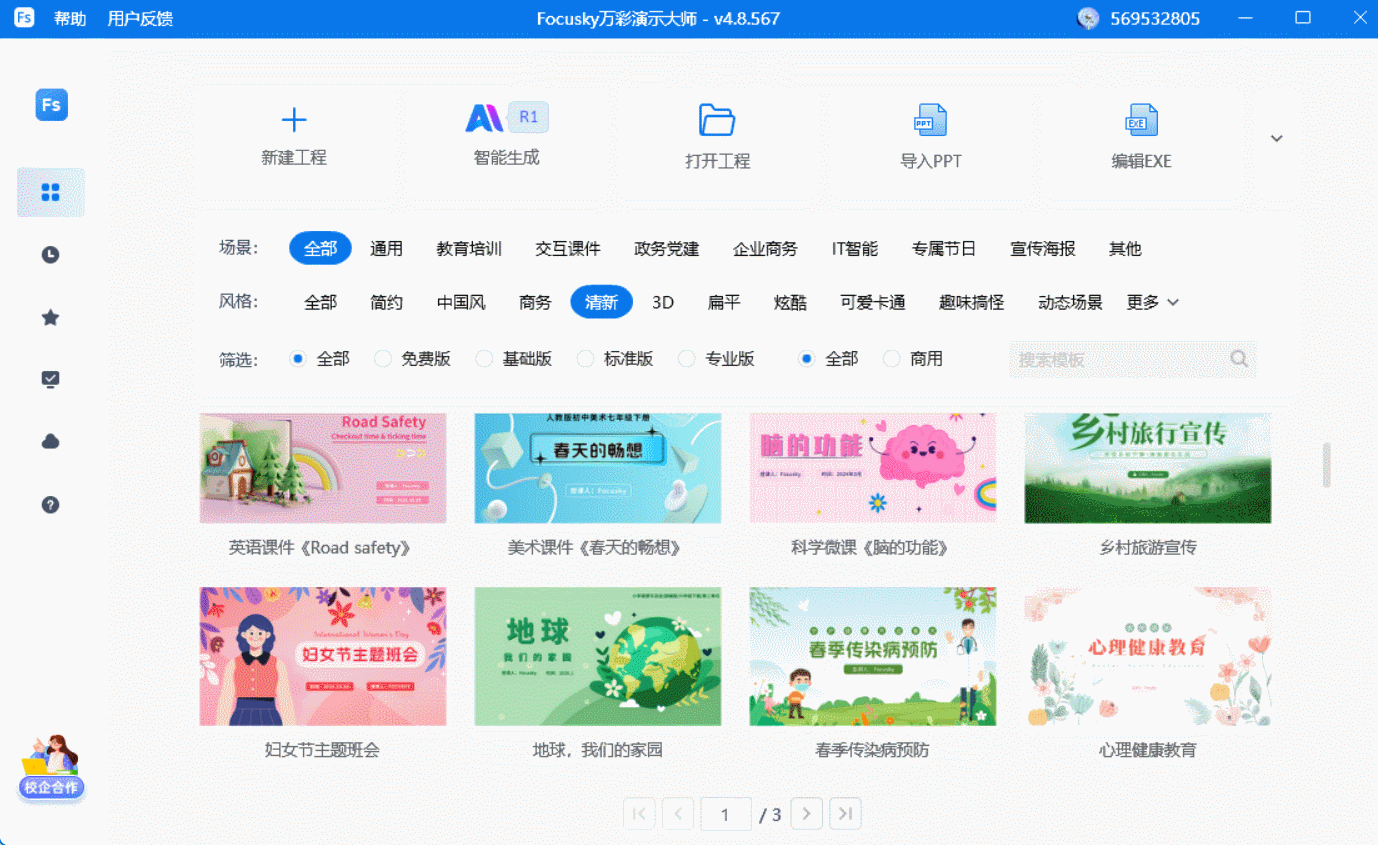Select the 免费版 radio button
The image size is (1378, 845).
(x=383, y=359)
